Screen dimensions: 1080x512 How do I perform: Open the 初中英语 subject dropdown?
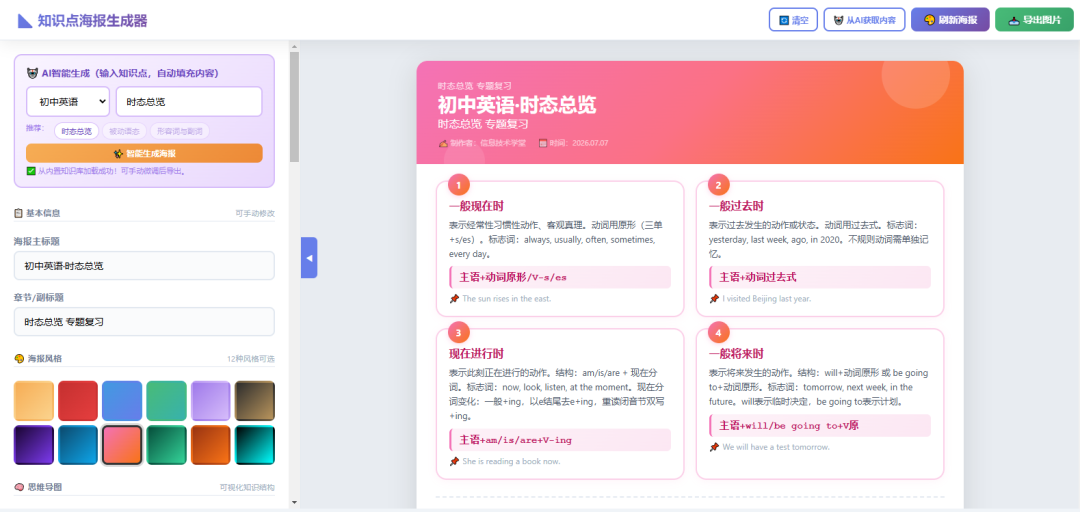(x=68, y=101)
